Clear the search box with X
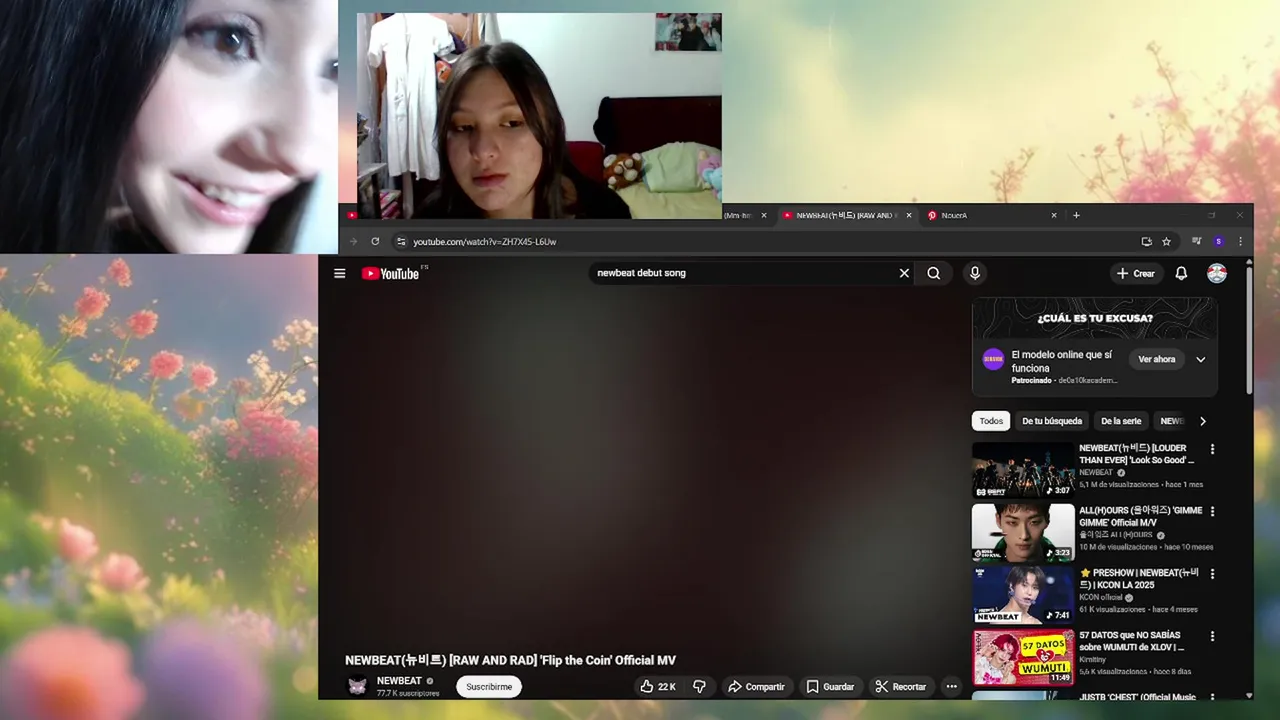The width and height of the screenshot is (1280, 720). point(904,273)
